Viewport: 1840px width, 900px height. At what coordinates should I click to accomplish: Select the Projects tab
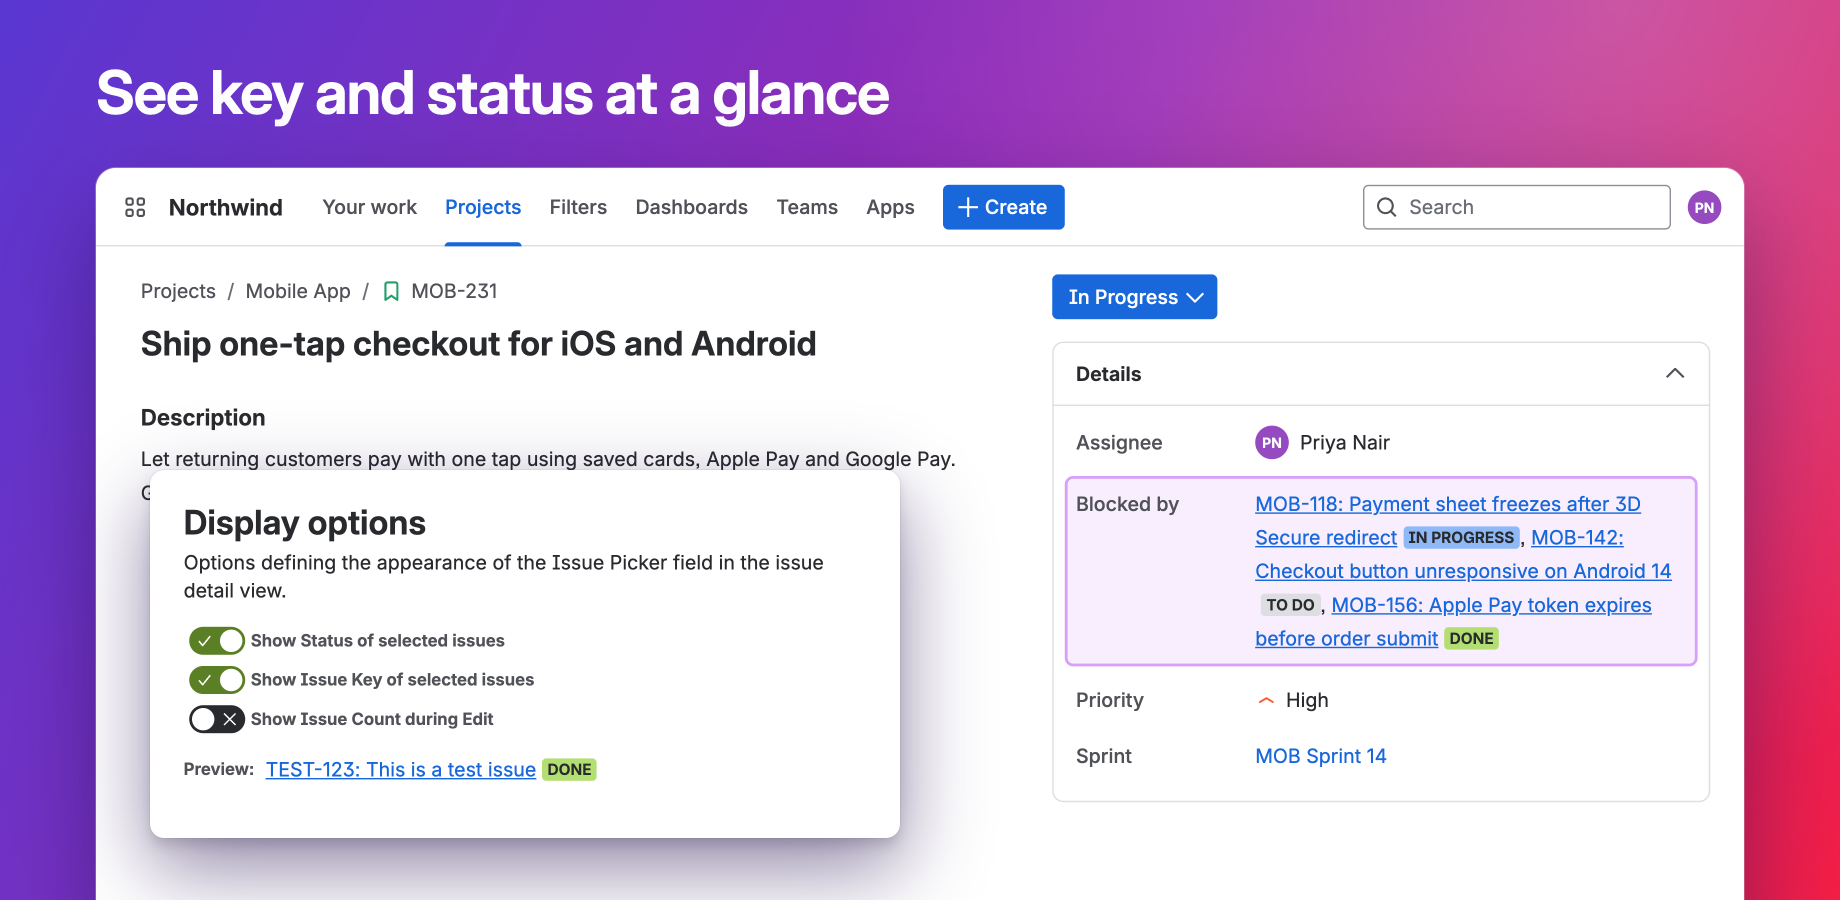483,207
